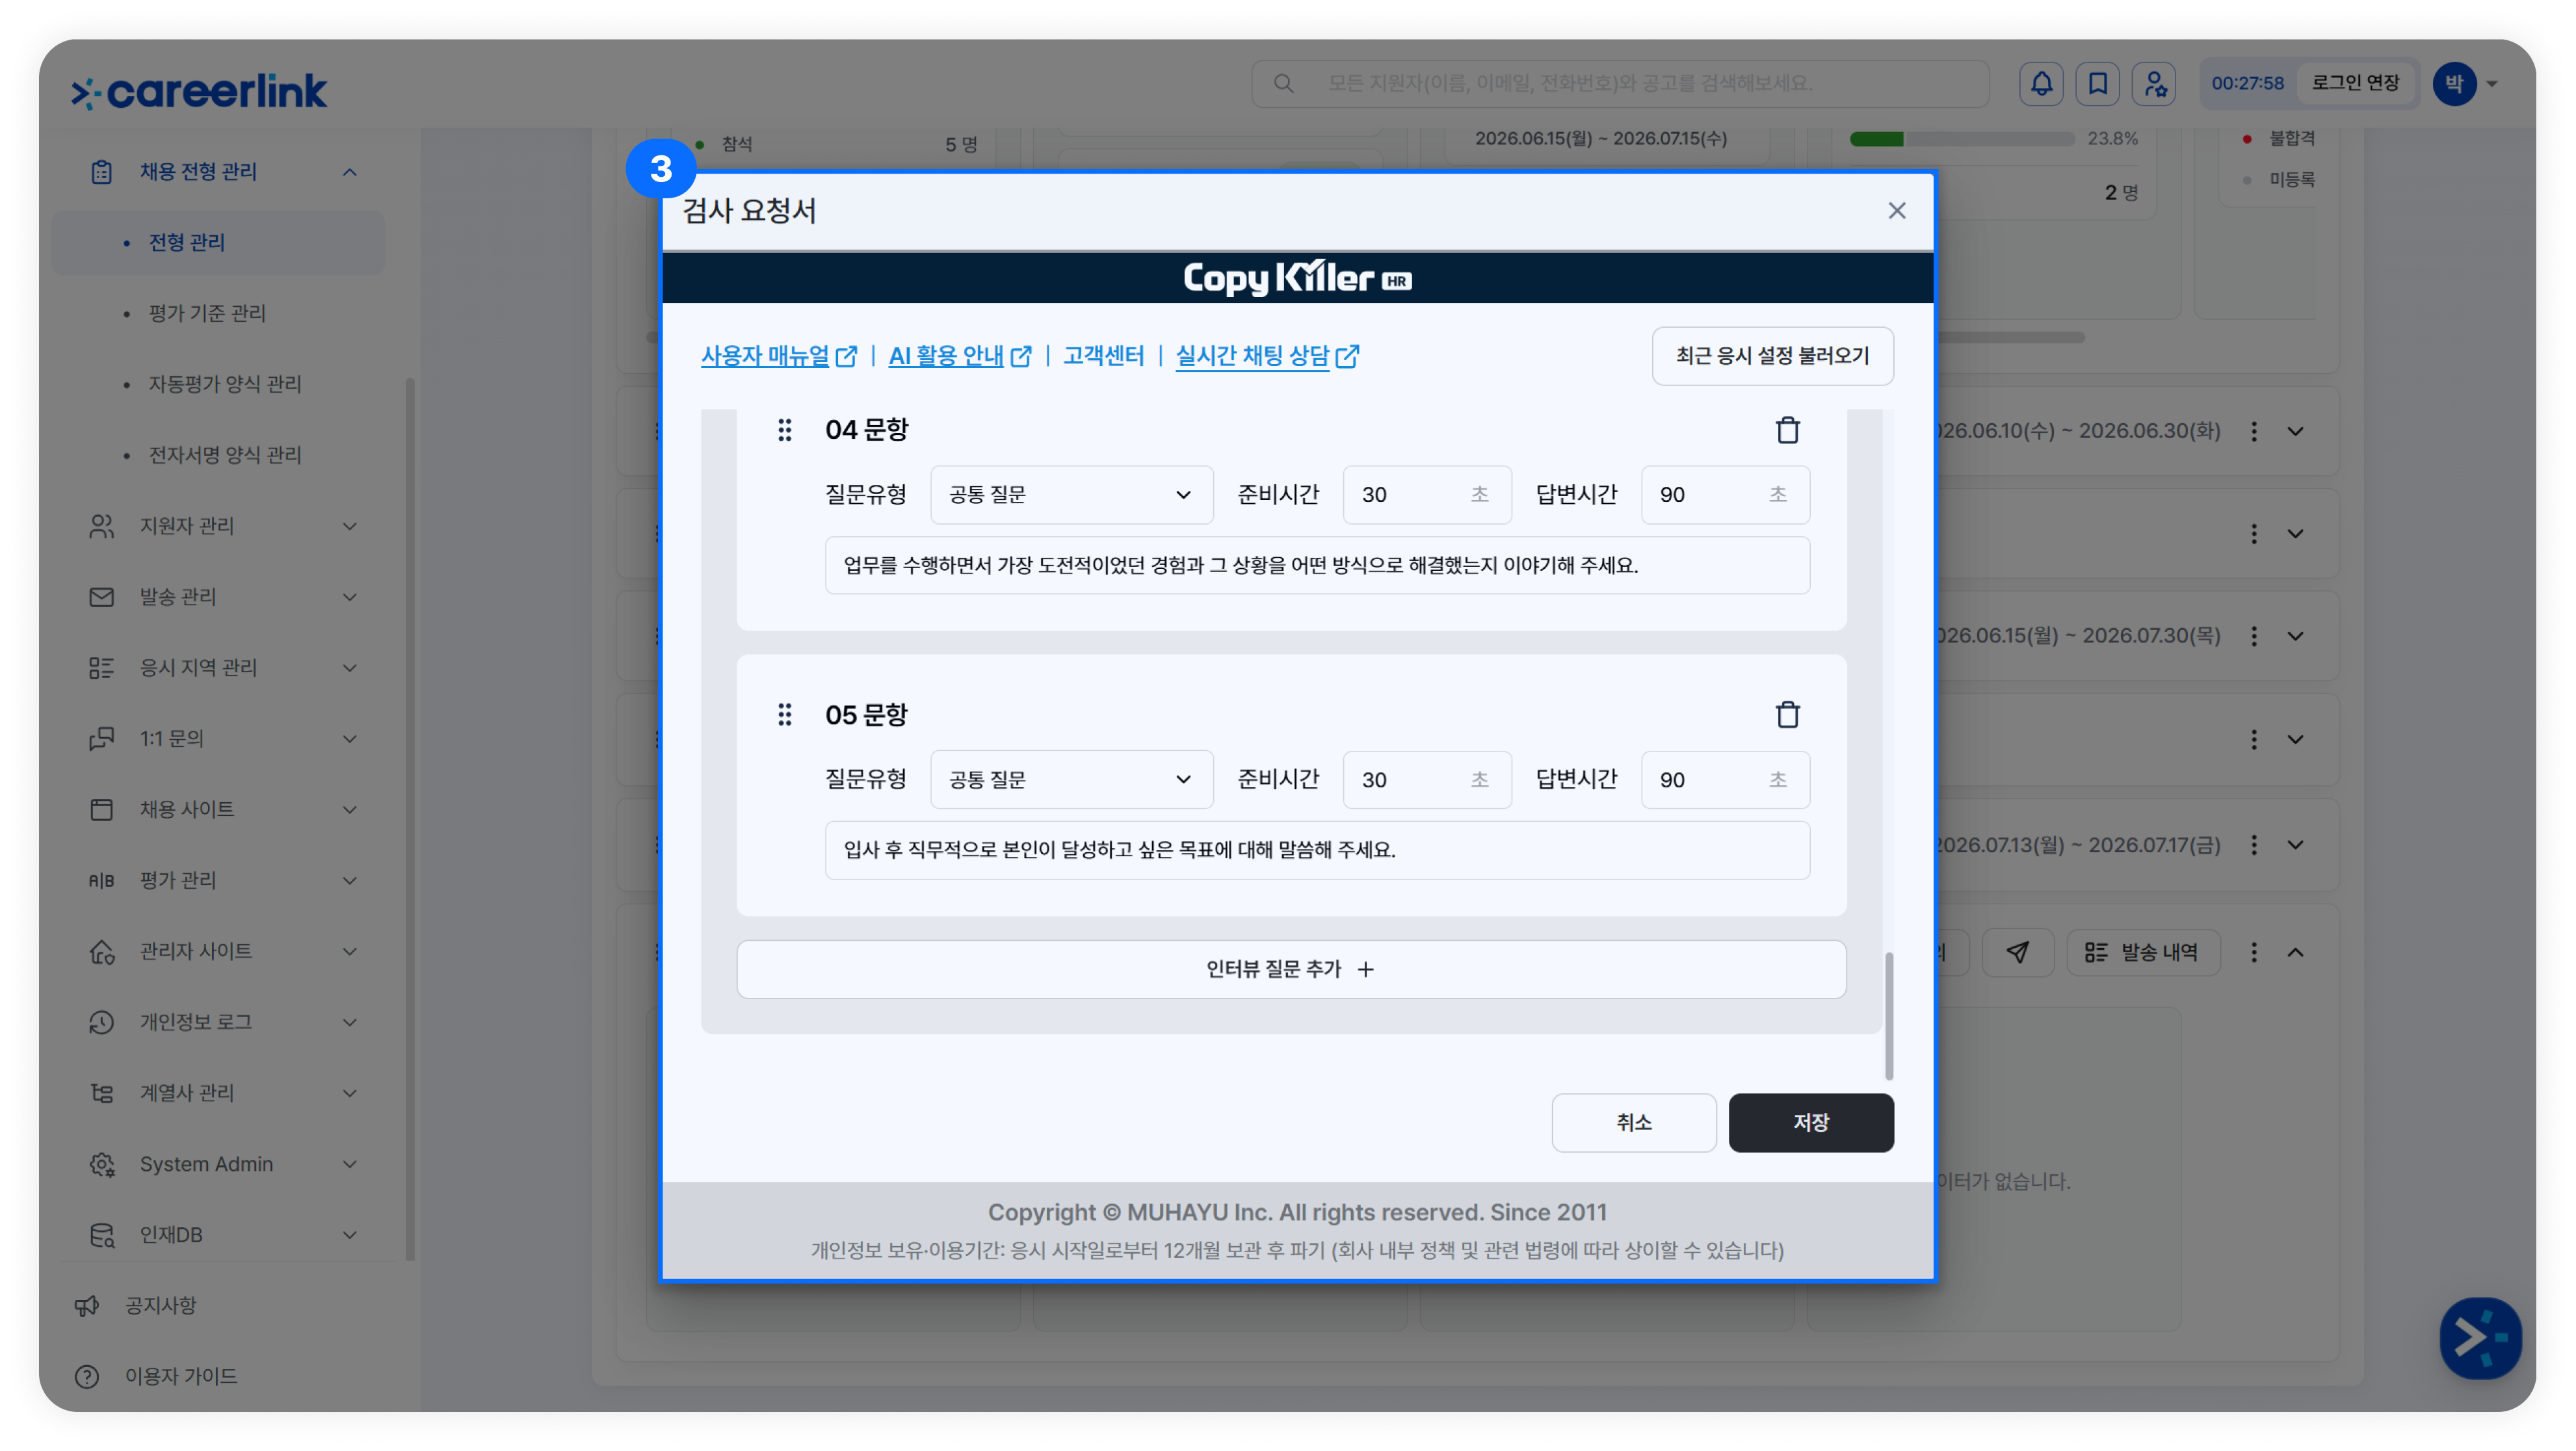Screen dimensions: 2576x1451
Task: Open 이용자 가이드 in the sidebar
Action: click(181, 1377)
